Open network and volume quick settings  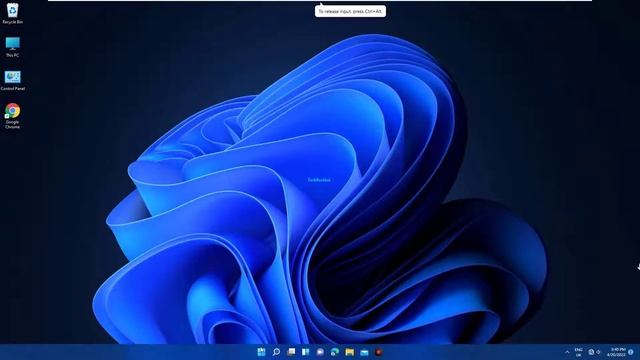(x=595, y=352)
